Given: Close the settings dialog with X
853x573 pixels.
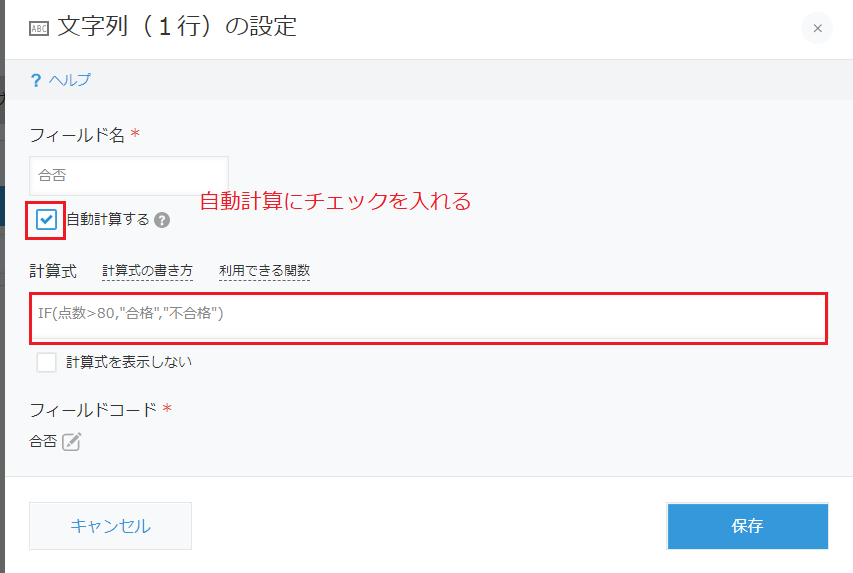Looking at the screenshot, I should tap(817, 28).
